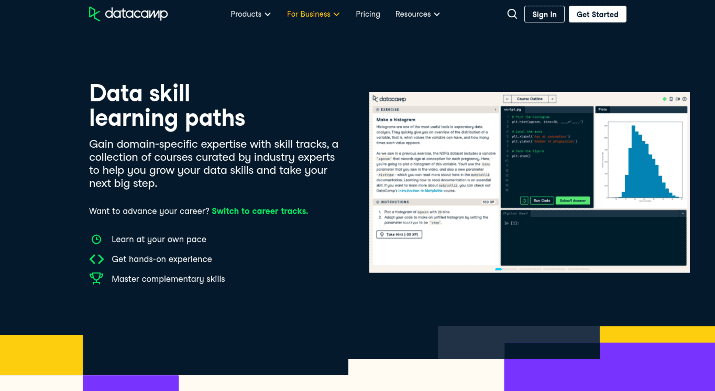Follow the Switch to career tracks link
The height and width of the screenshot is (391, 715).
tap(260, 211)
